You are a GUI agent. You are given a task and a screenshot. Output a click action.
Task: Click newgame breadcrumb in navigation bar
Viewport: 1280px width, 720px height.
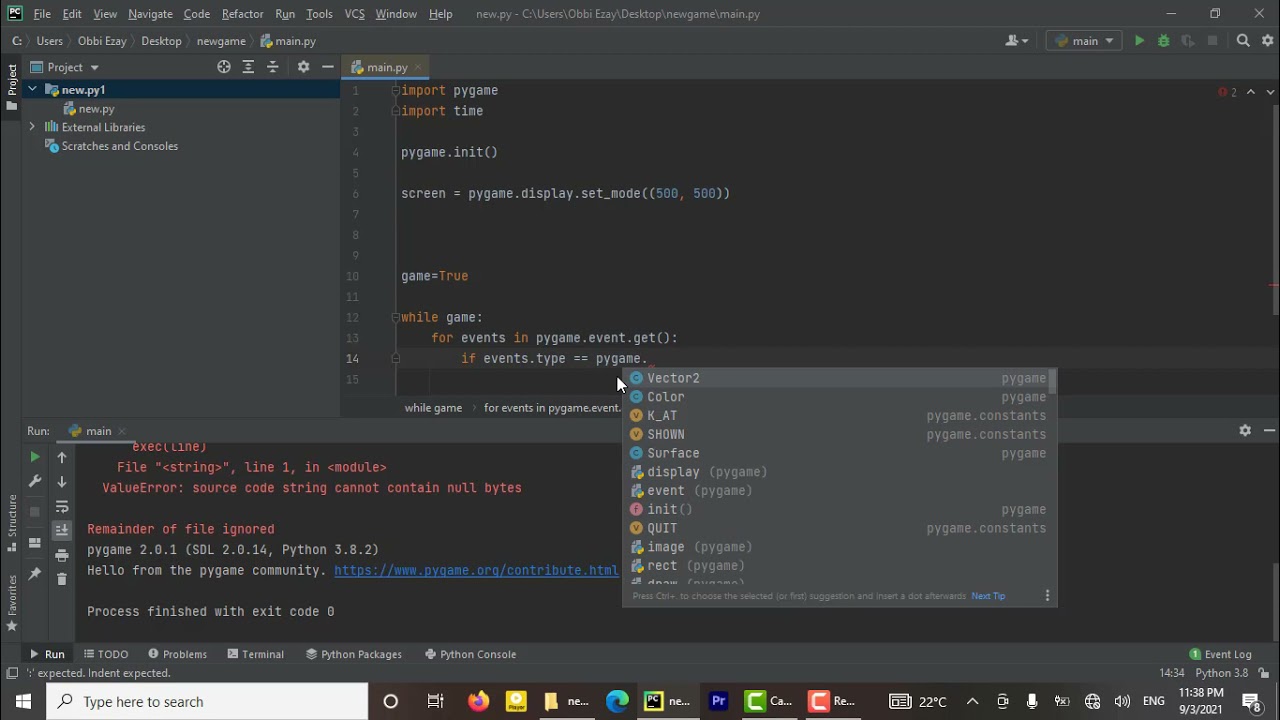pyautogui.click(x=221, y=41)
